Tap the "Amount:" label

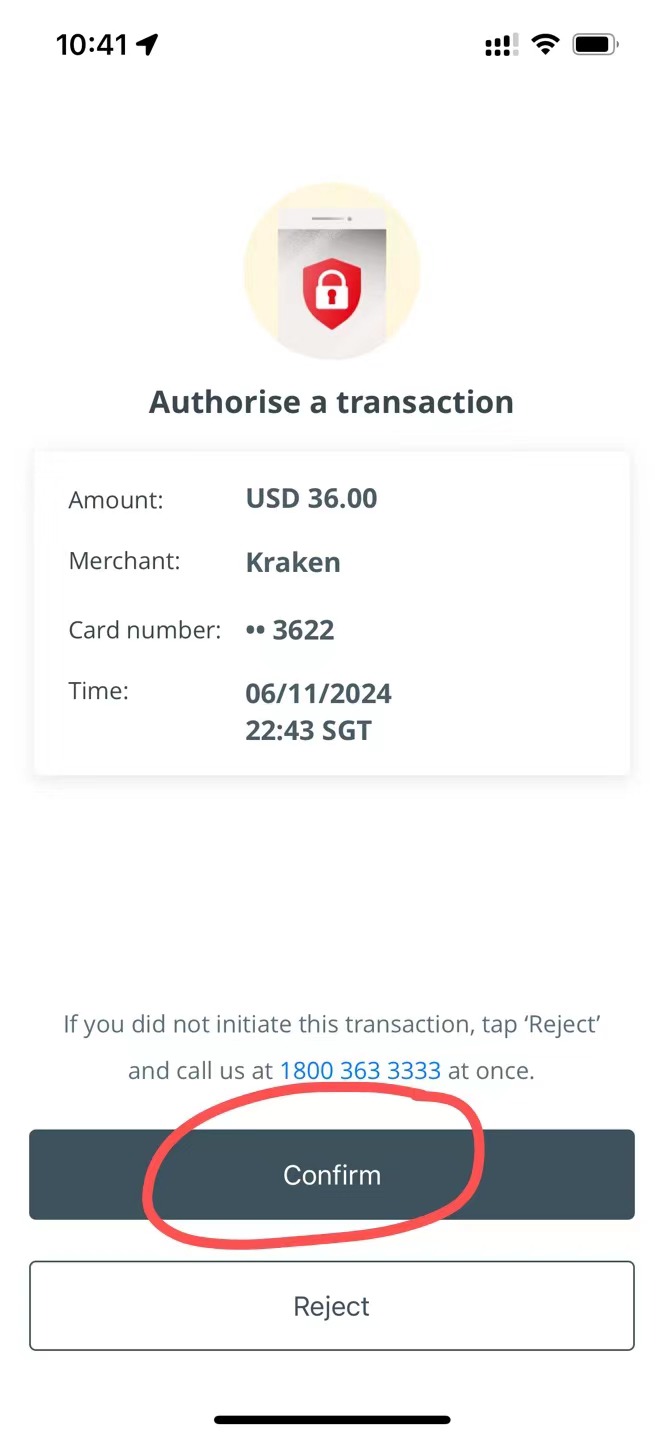pos(115,499)
